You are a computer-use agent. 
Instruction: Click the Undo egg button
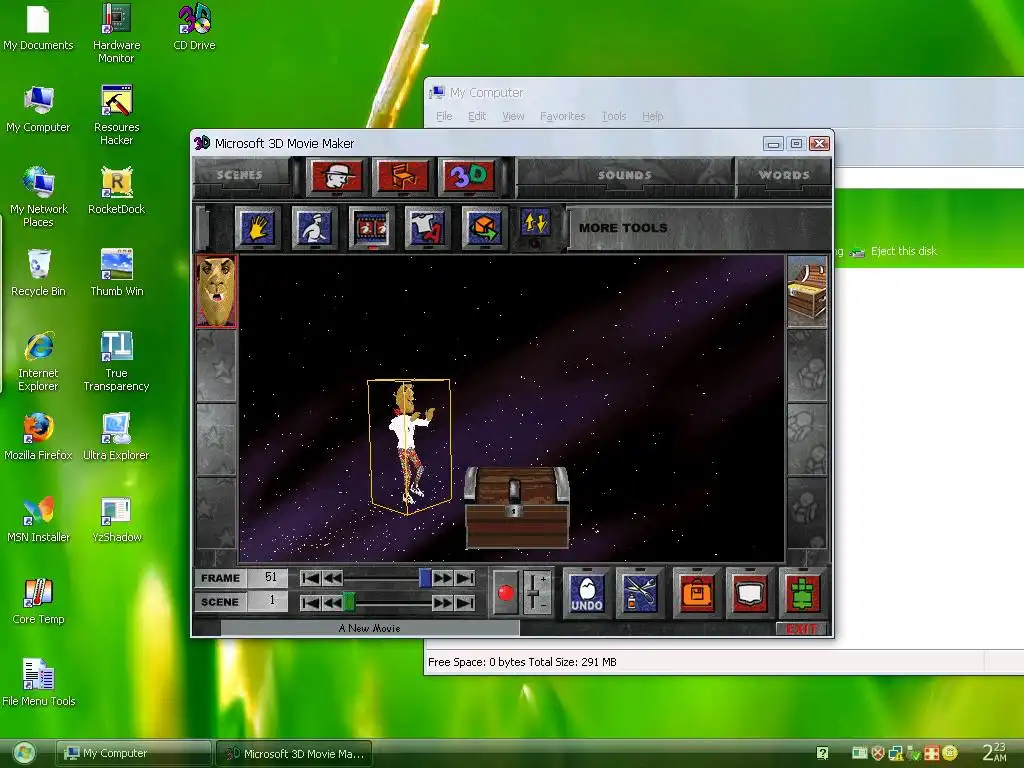(x=586, y=593)
